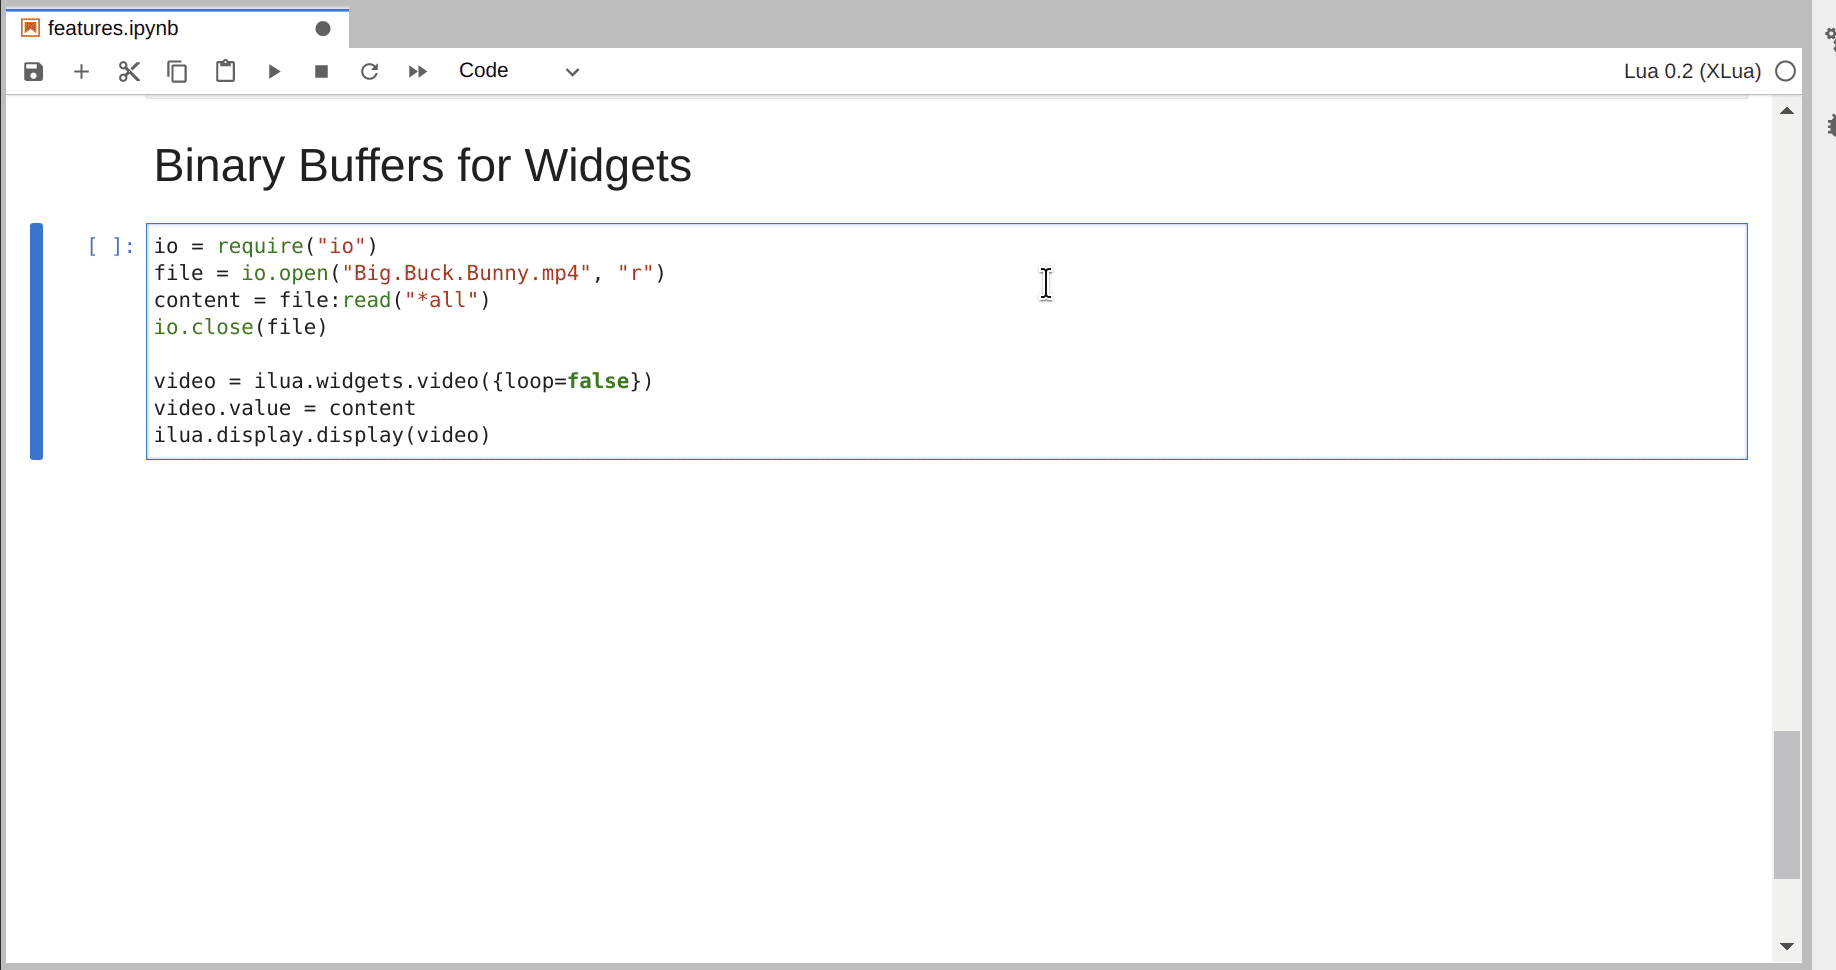
Task: Click the notebook icon on the features.ipynb tab
Action: tap(31, 28)
